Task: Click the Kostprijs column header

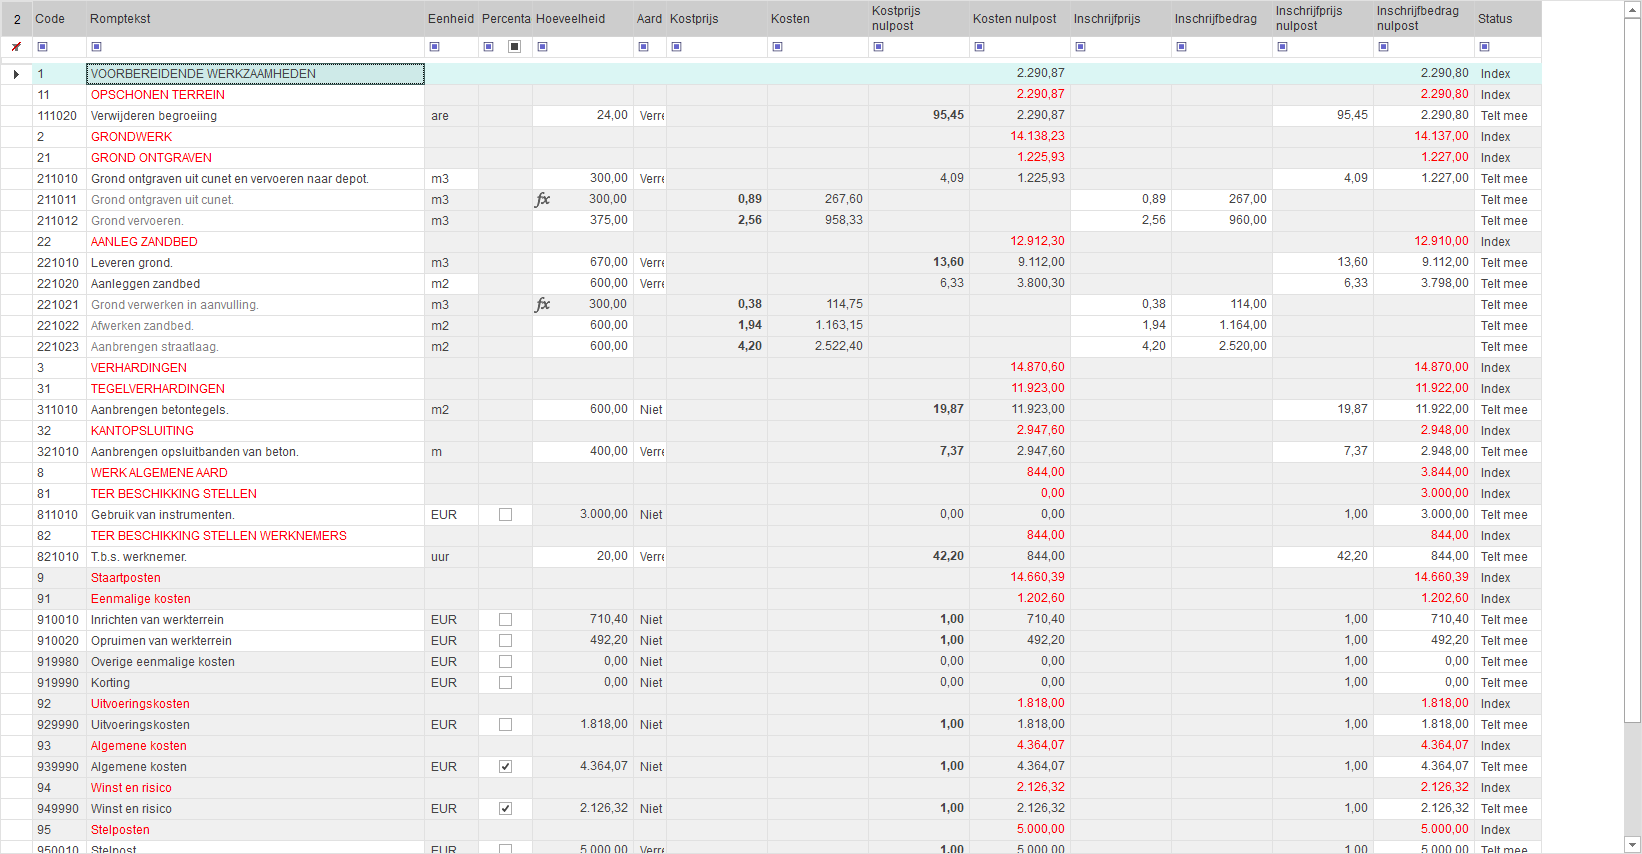Action: point(717,19)
